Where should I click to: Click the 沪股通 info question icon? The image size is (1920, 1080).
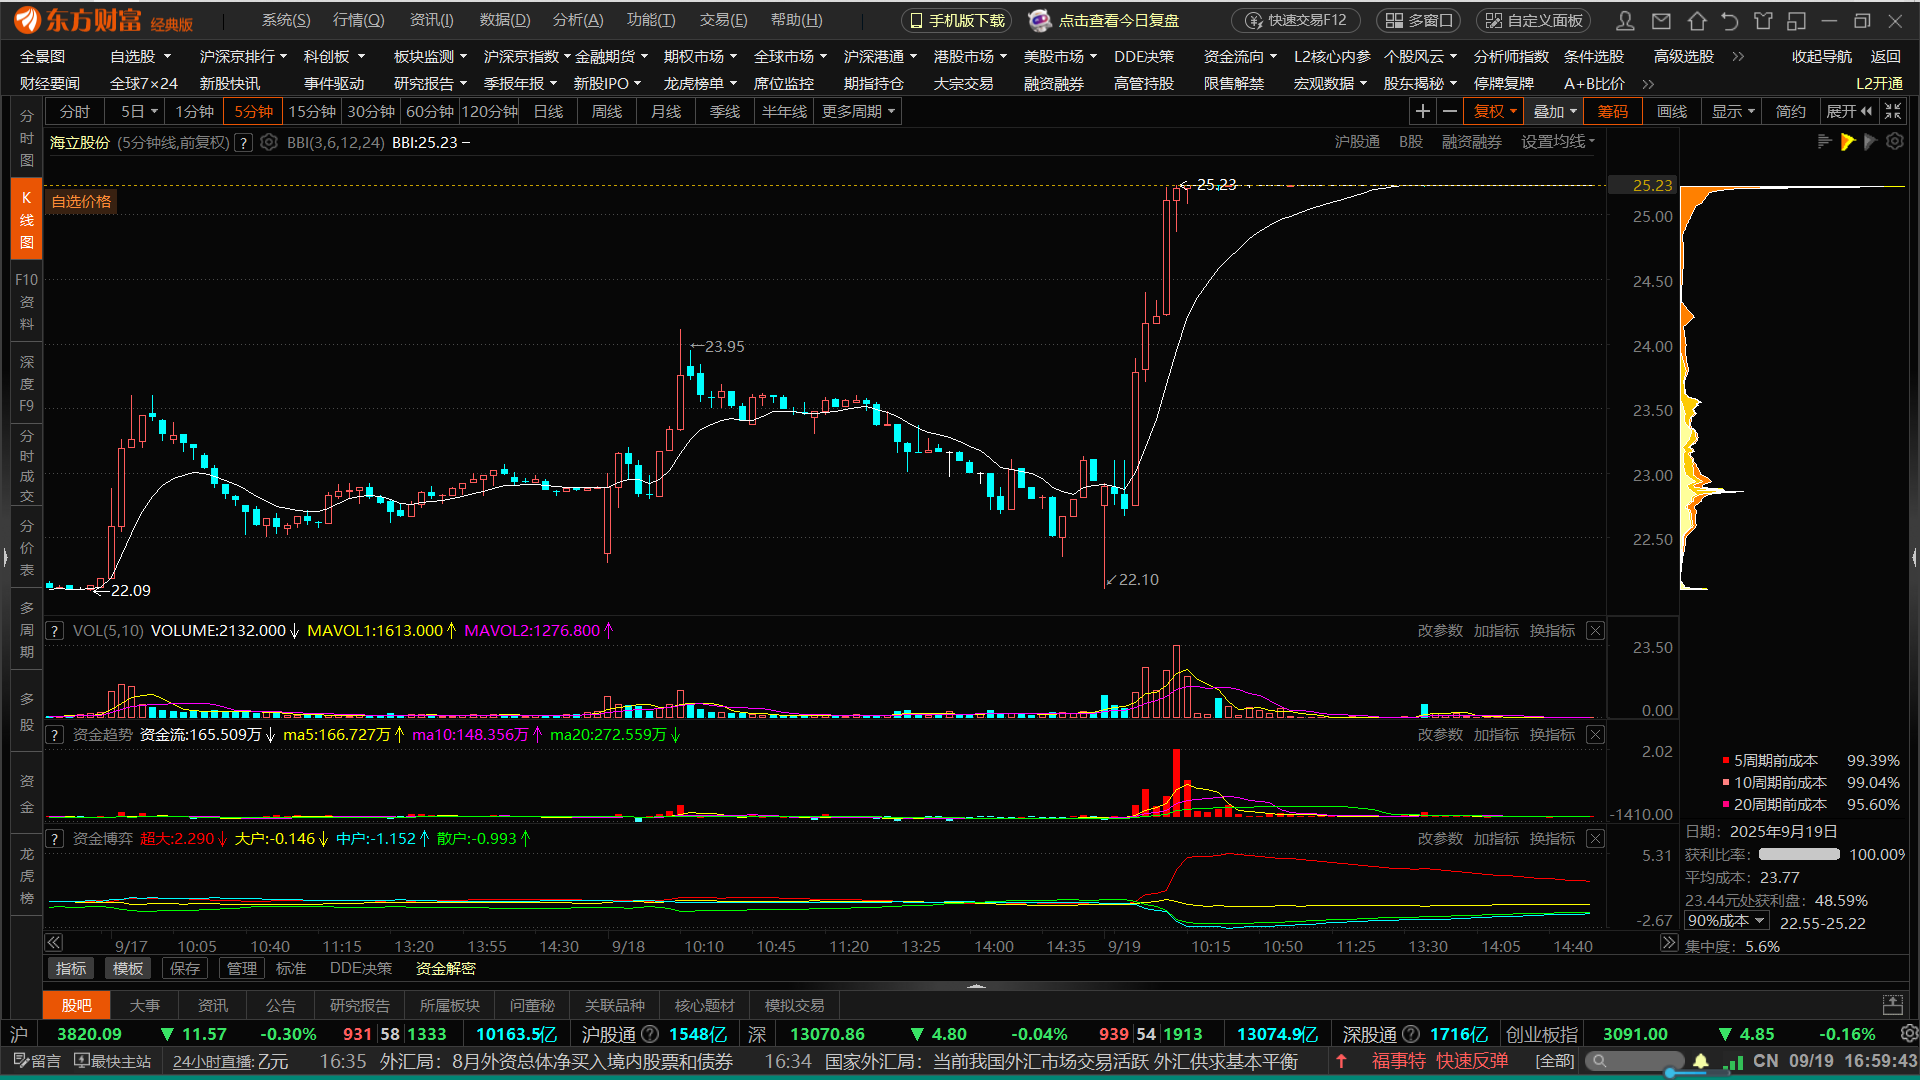(650, 1034)
